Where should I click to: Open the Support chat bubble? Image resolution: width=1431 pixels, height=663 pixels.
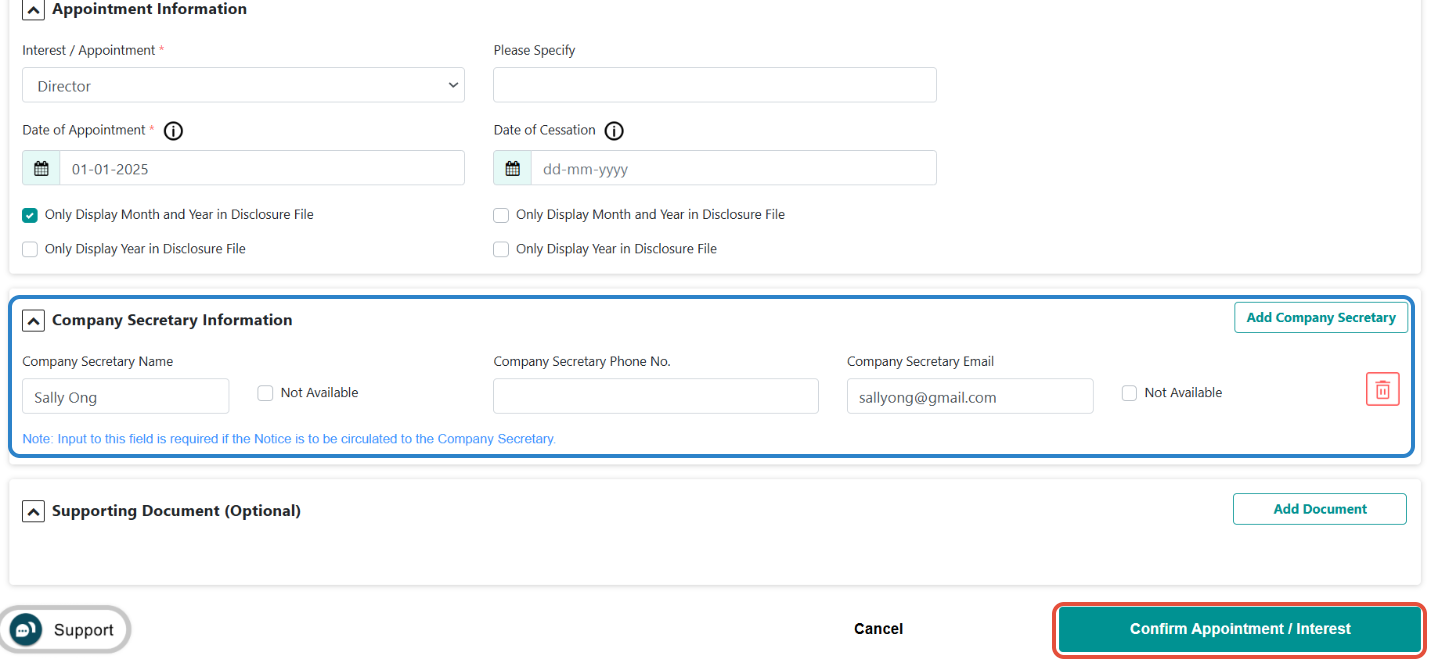tap(64, 630)
